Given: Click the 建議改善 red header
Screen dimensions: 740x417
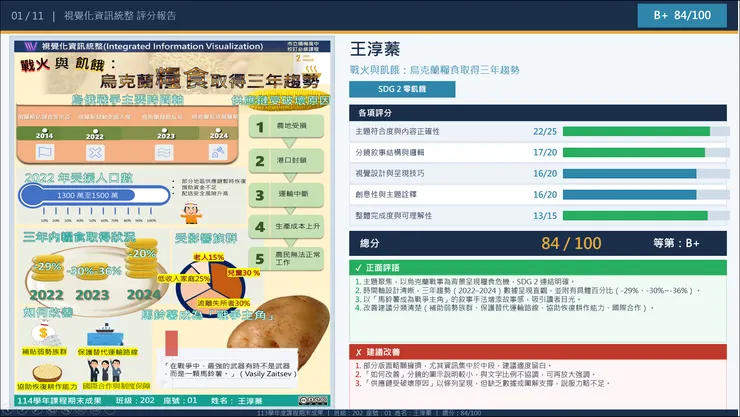Looking at the screenshot, I should pyautogui.click(x=538, y=352).
